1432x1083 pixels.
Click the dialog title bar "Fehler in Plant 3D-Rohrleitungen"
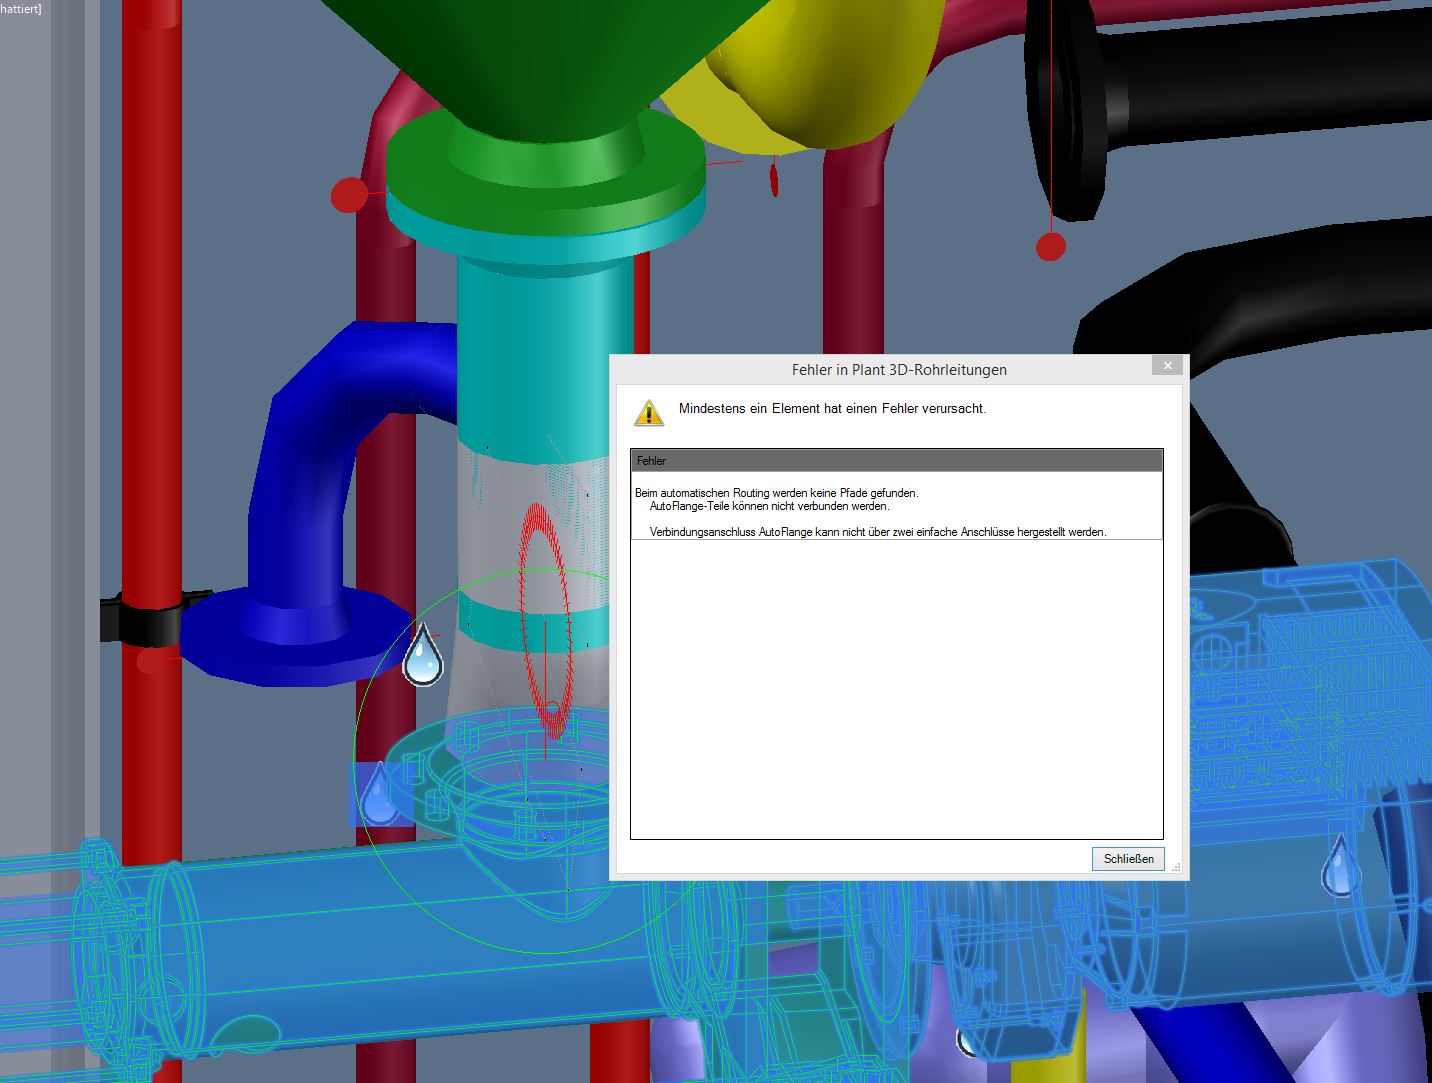(898, 369)
